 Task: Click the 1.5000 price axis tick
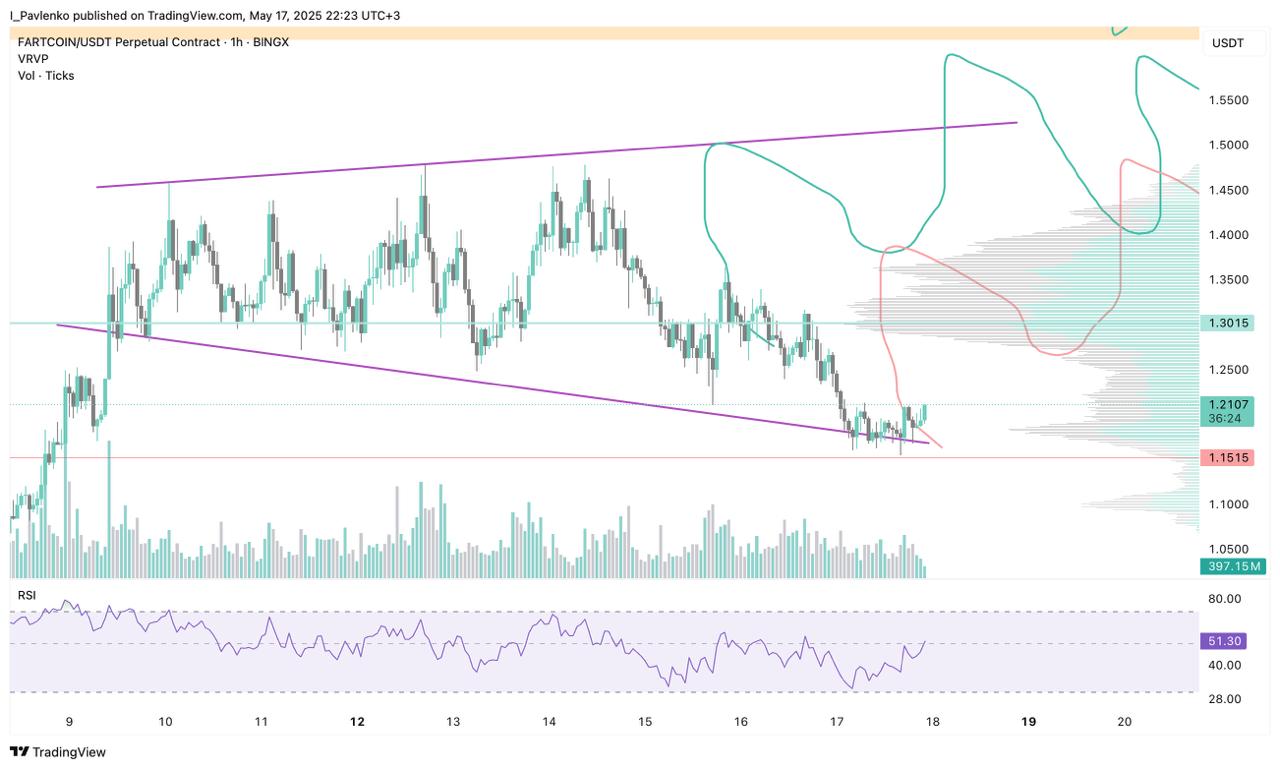pyautogui.click(x=1228, y=145)
